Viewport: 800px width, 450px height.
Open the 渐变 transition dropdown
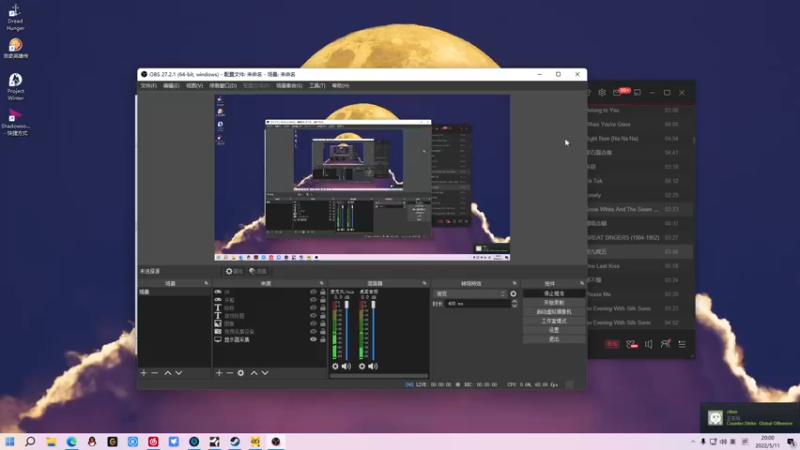pos(469,294)
